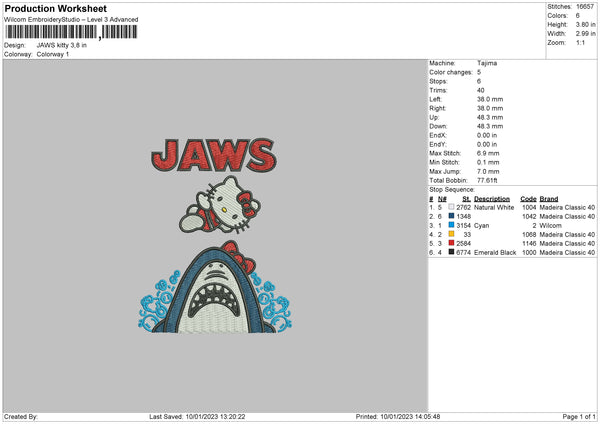Select the Max Stitch value 6.9 mm
The width and height of the screenshot is (600, 424).
pos(488,153)
